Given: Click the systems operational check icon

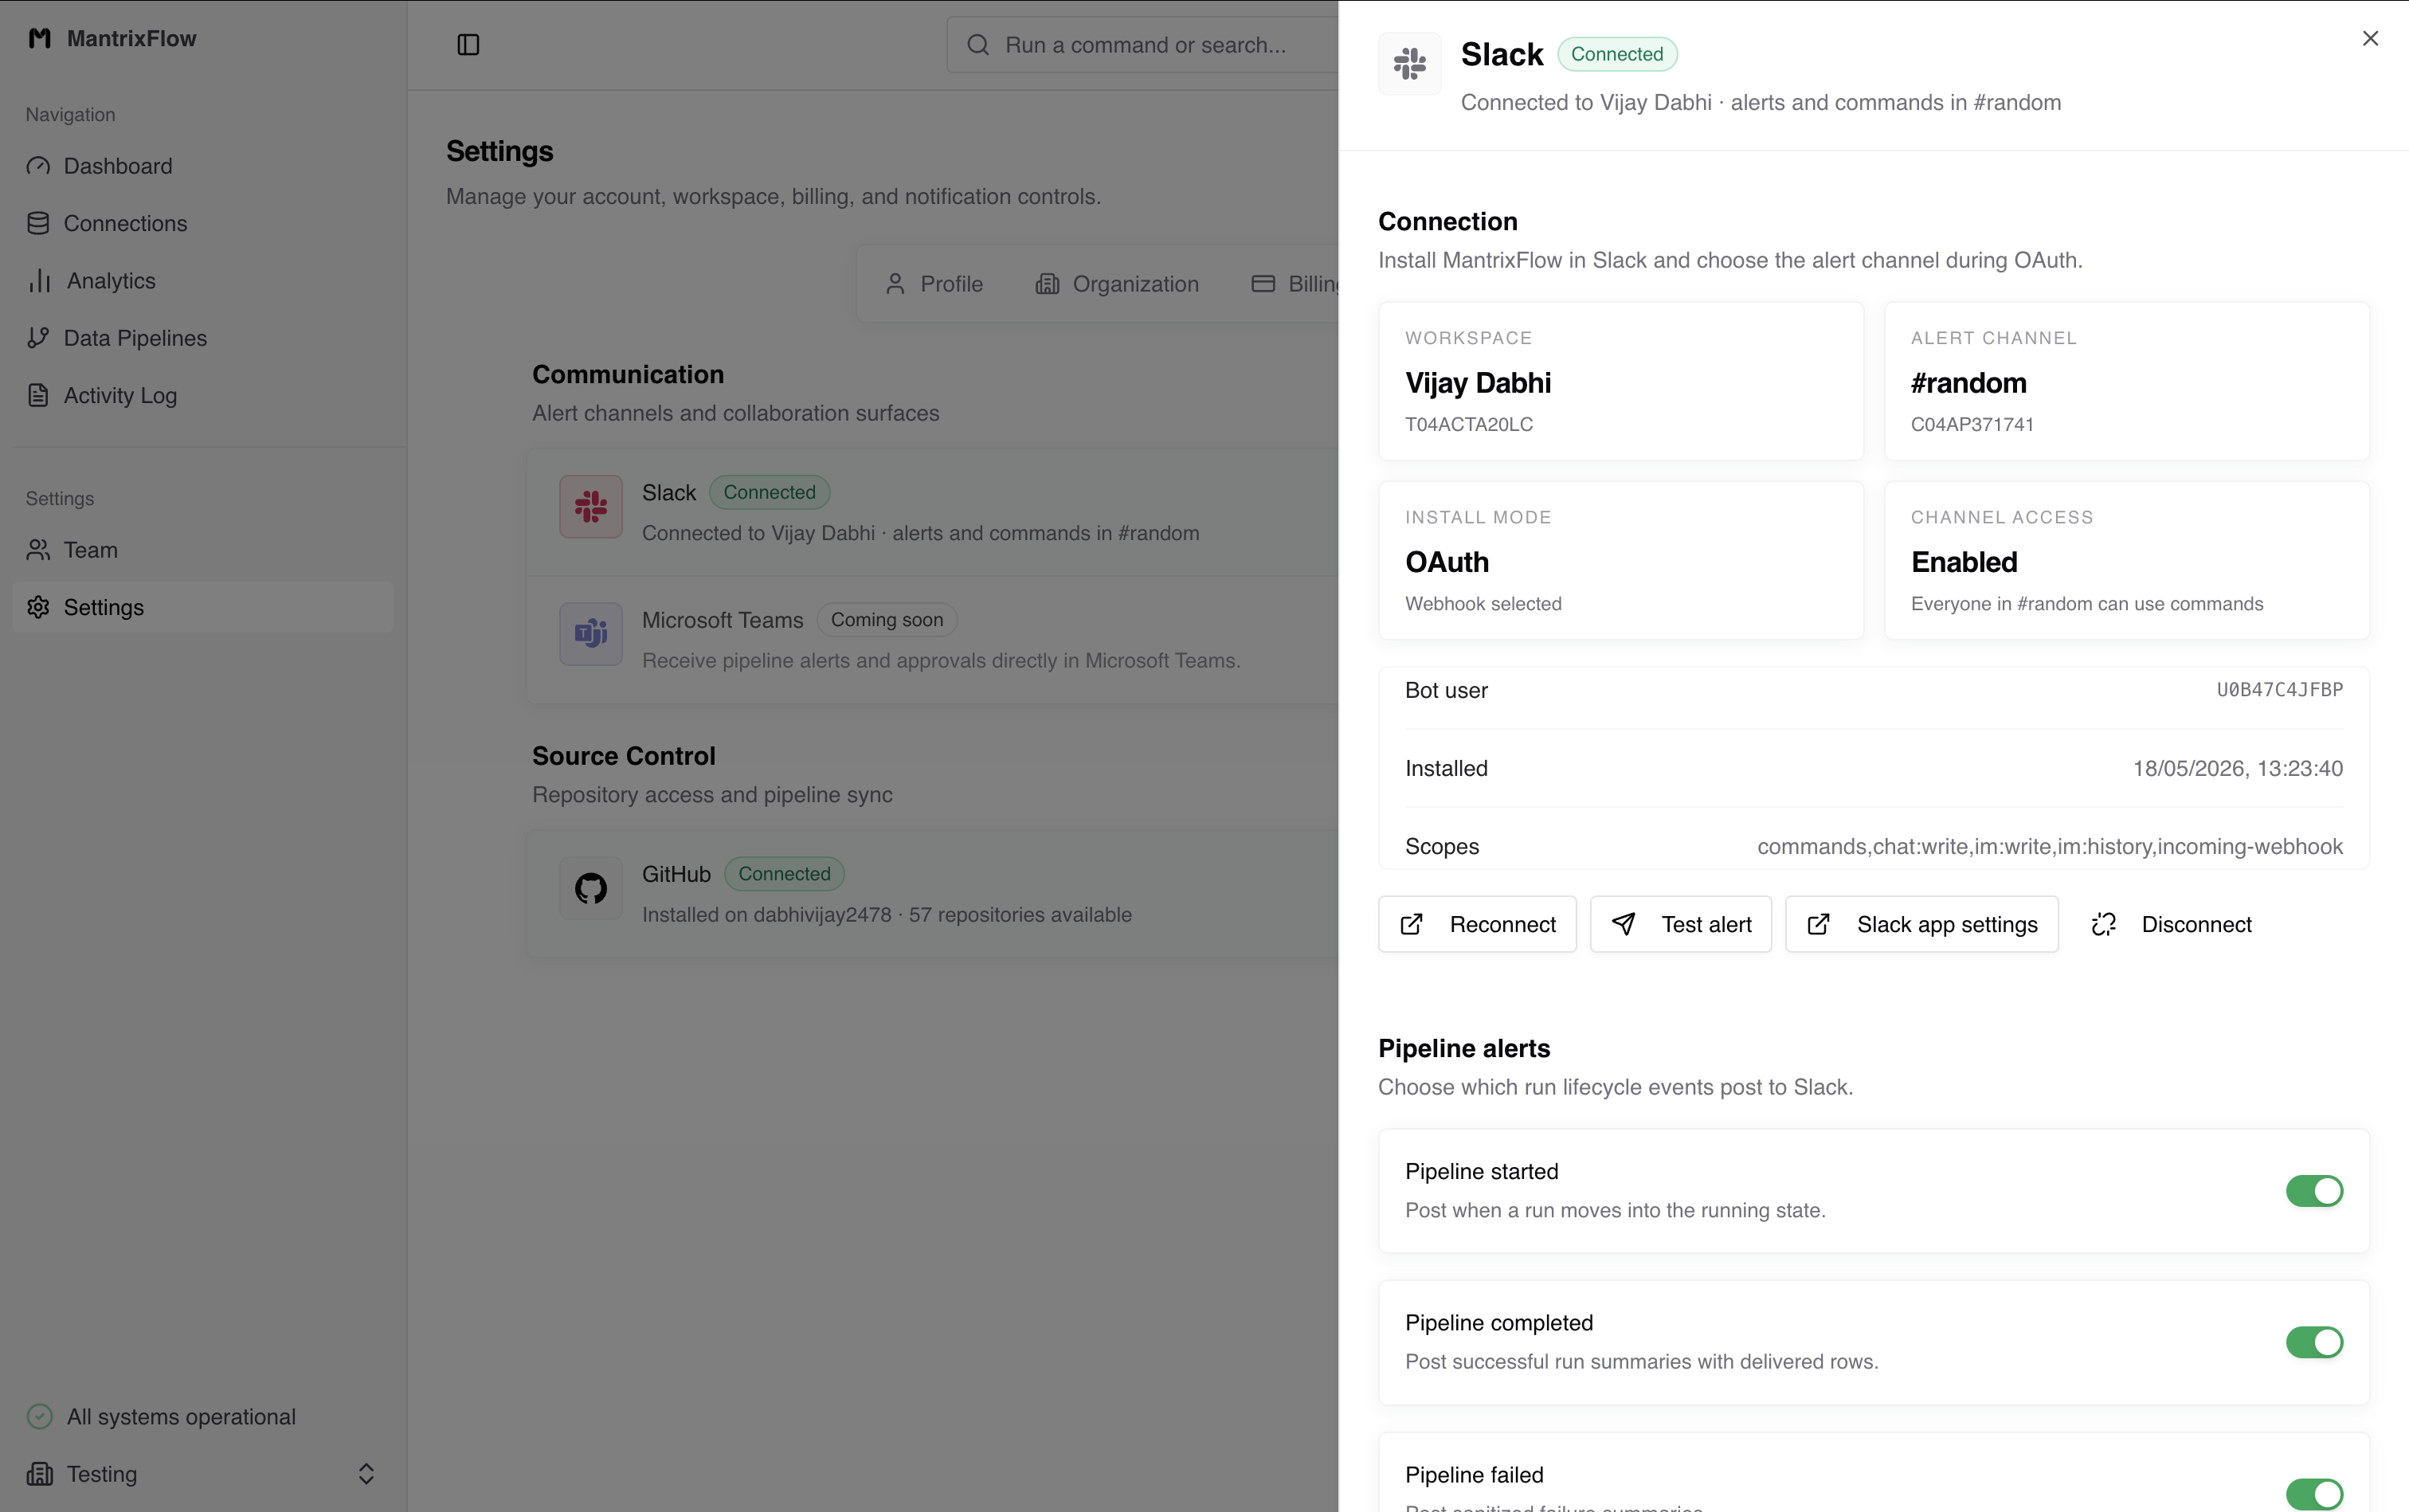Looking at the screenshot, I should 39,1417.
